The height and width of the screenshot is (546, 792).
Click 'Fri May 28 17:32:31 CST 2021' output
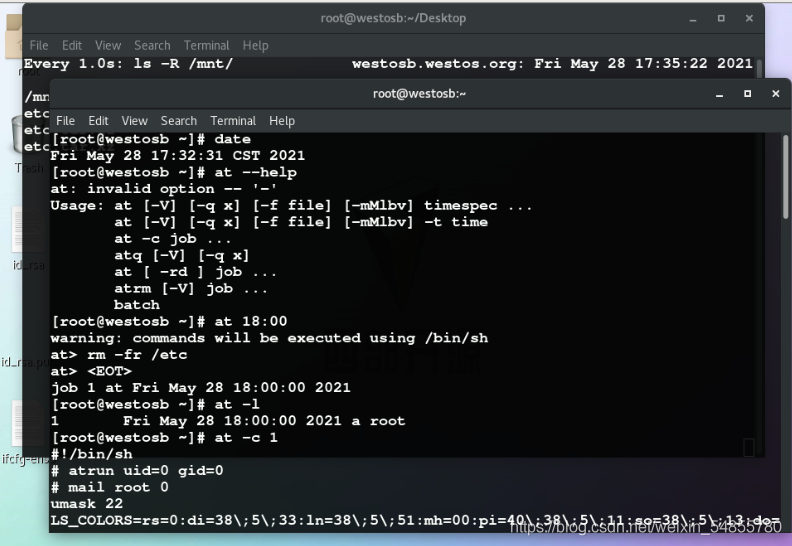177,156
